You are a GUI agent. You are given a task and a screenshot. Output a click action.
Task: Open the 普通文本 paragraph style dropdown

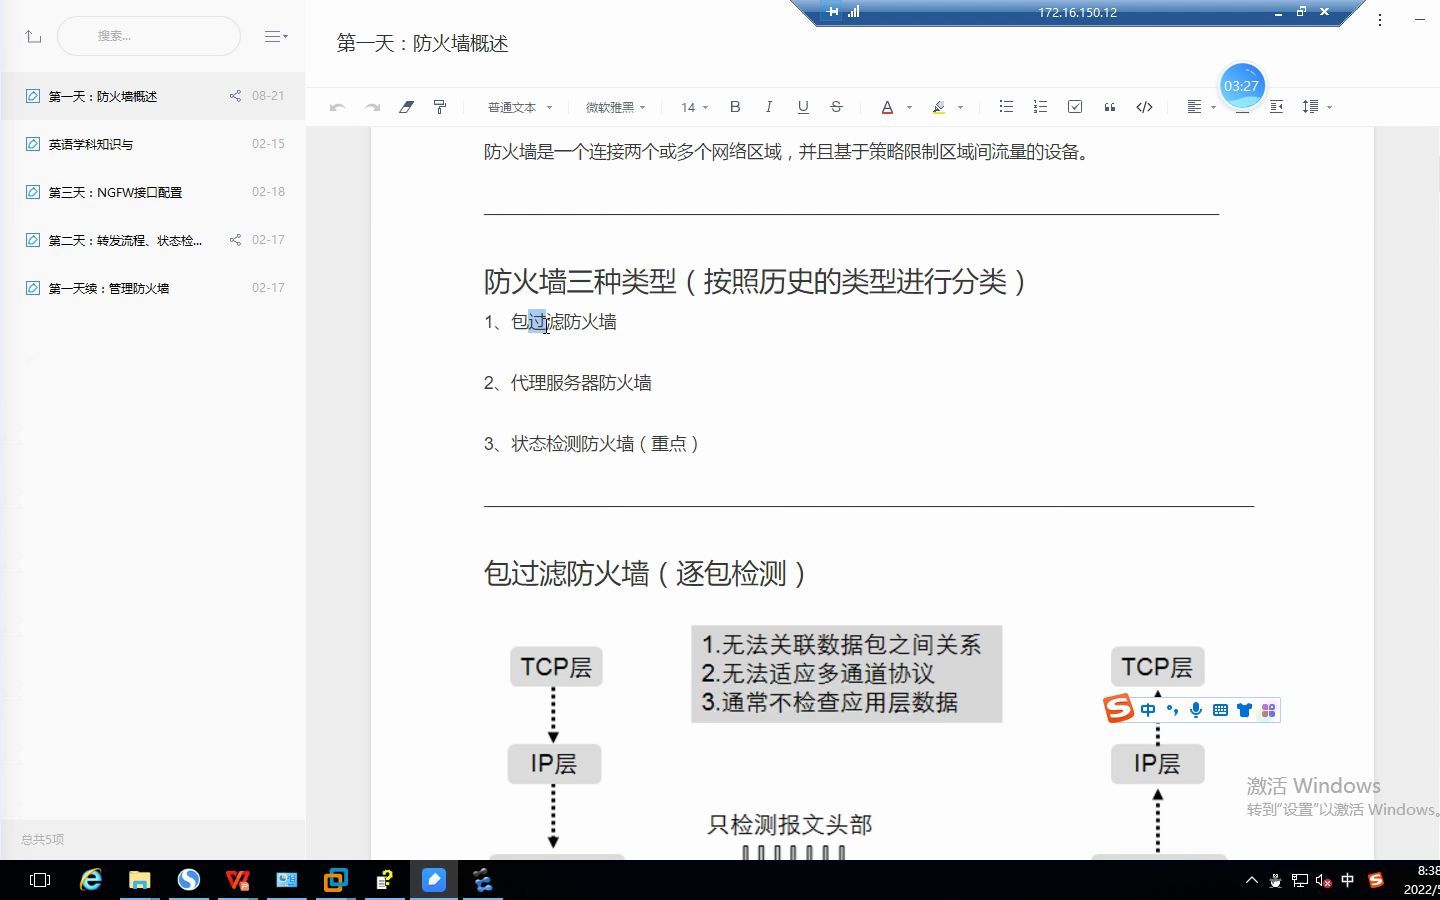(520, 107)
